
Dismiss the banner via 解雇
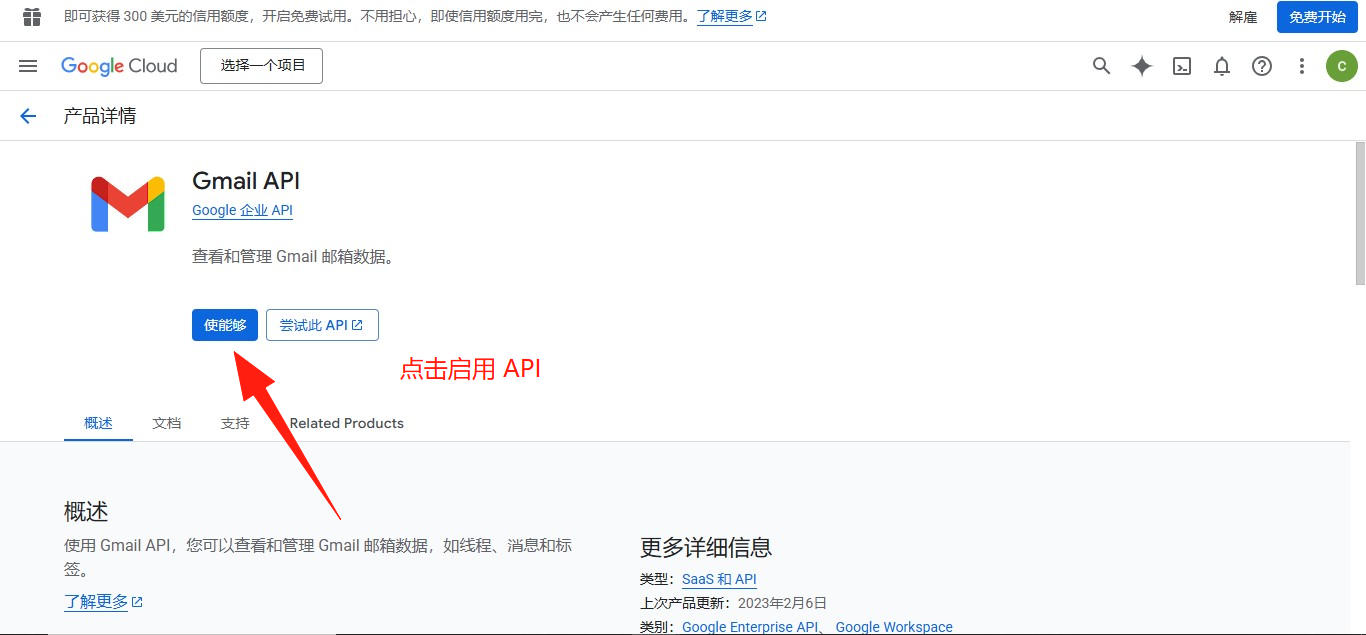pos(1242,17)
